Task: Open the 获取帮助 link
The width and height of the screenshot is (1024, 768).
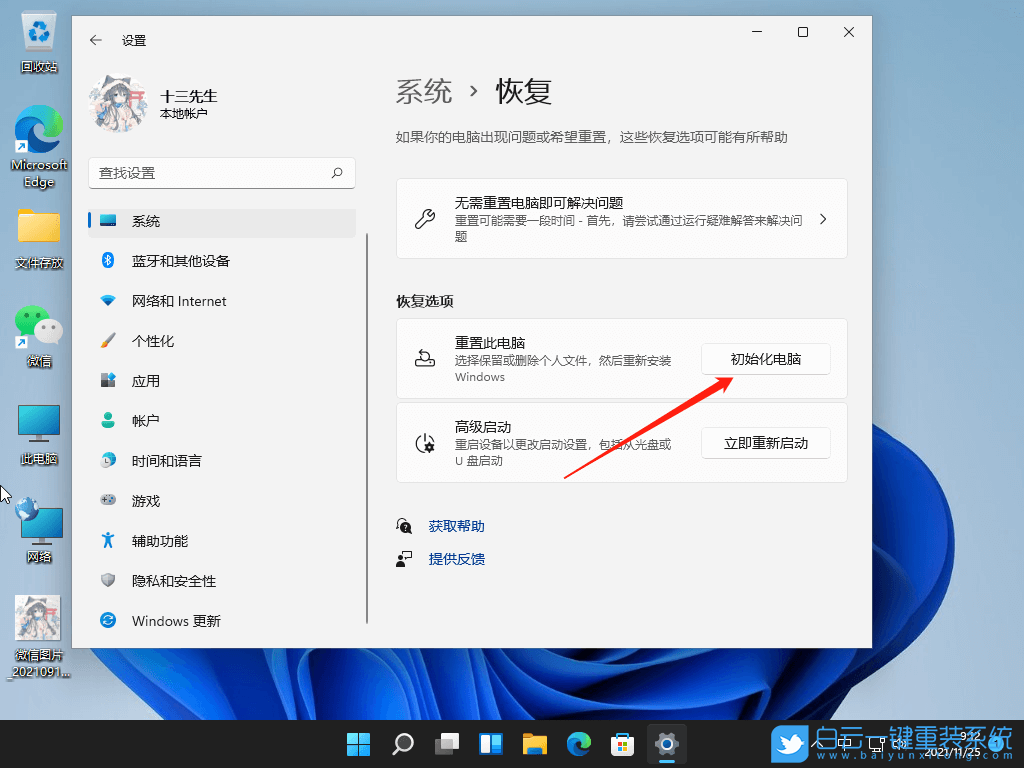Action: [457, 525]
